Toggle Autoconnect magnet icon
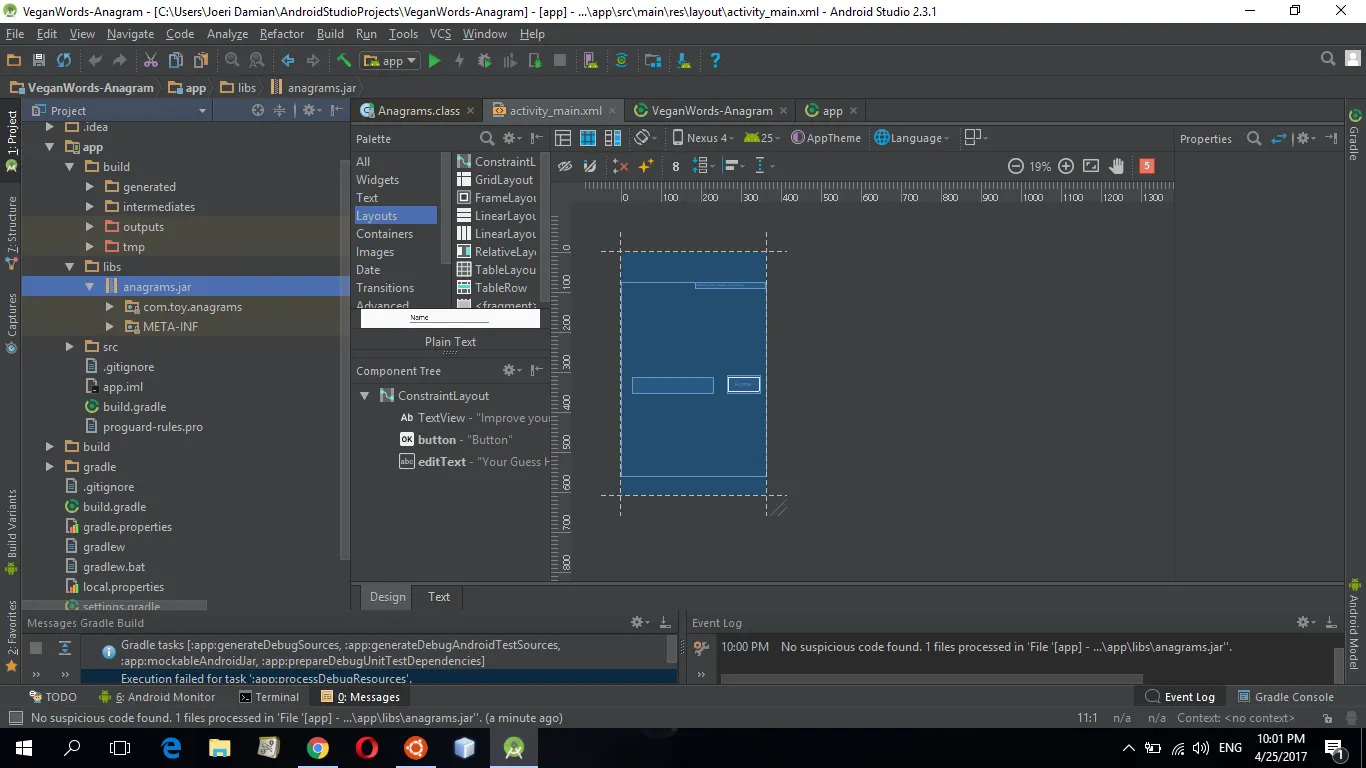Screen dimensions: 1366x768 (590, 166)
